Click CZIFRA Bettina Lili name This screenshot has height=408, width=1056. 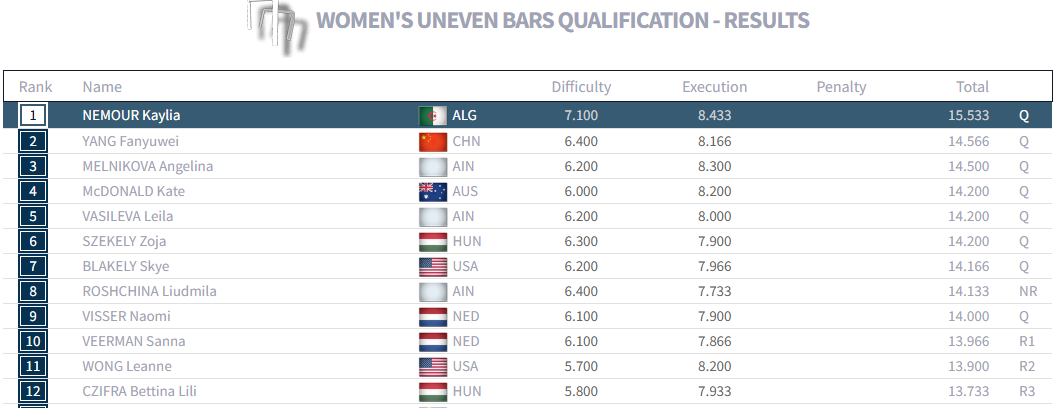139,392
